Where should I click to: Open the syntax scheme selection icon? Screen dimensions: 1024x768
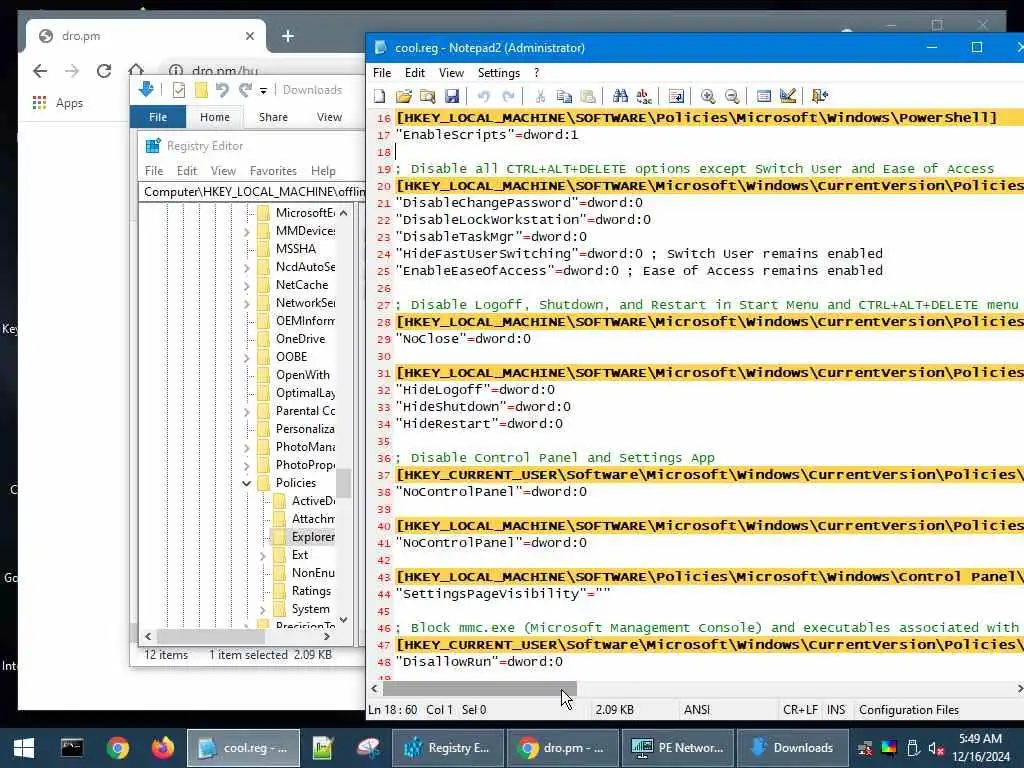click(x=763, y=97)
